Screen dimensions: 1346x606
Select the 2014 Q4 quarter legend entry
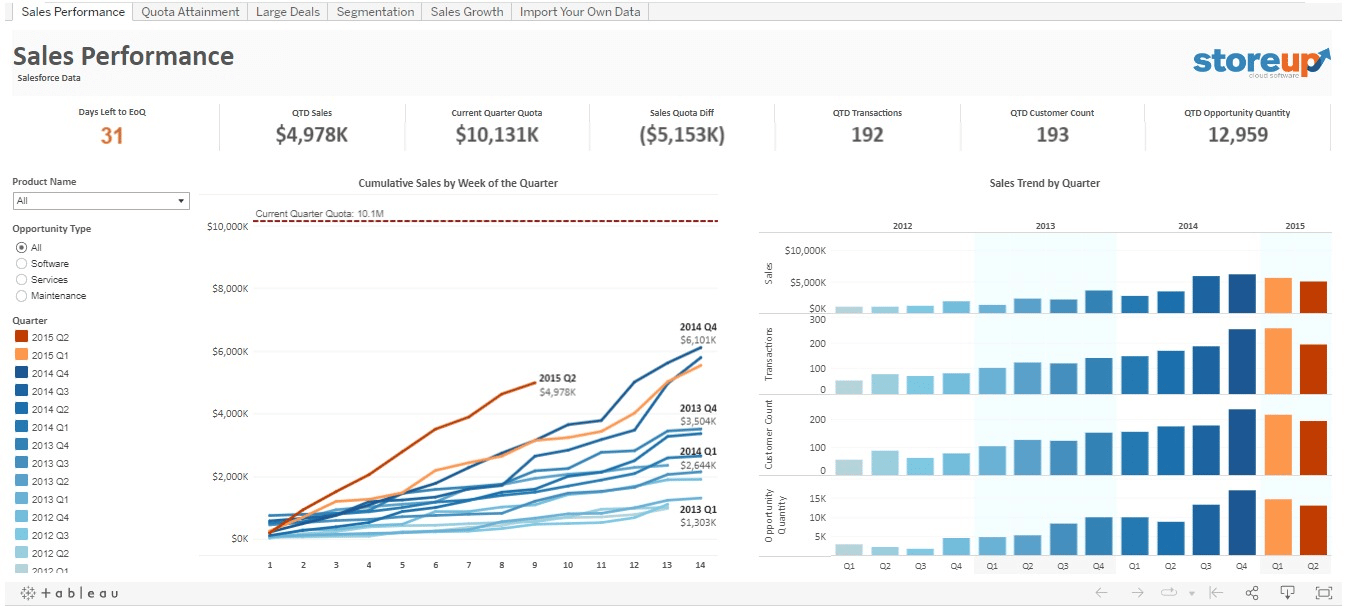coord(49,374)
